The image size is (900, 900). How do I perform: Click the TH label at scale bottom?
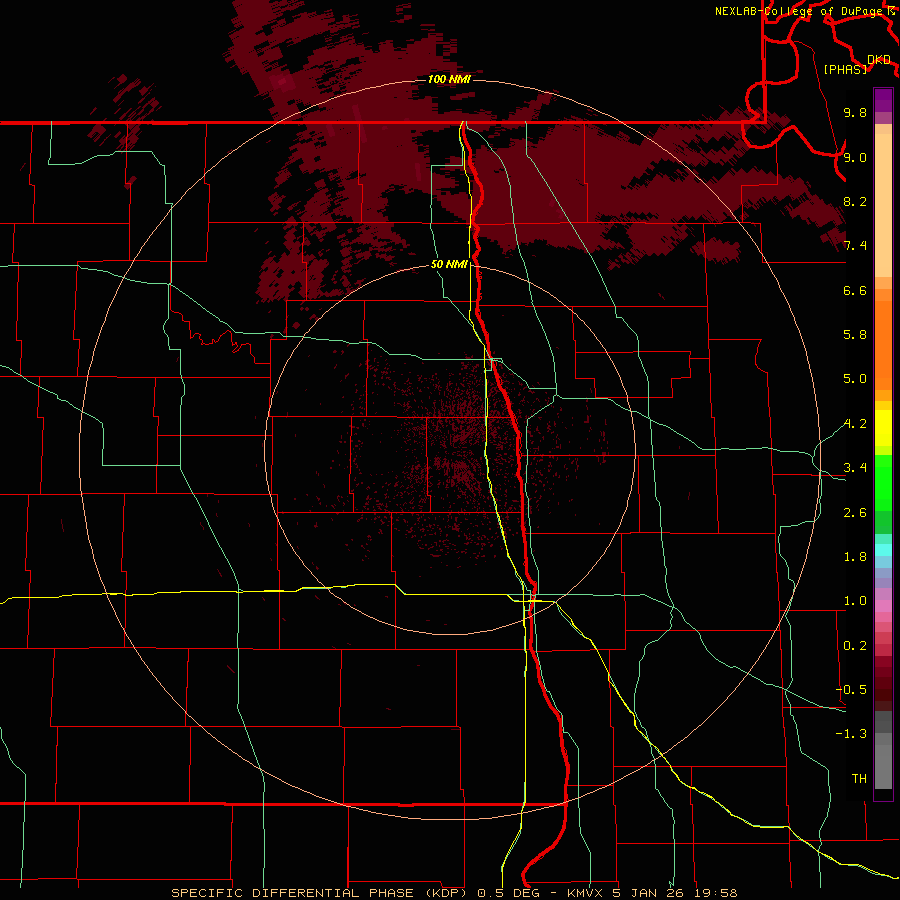(x=859, y=778)
